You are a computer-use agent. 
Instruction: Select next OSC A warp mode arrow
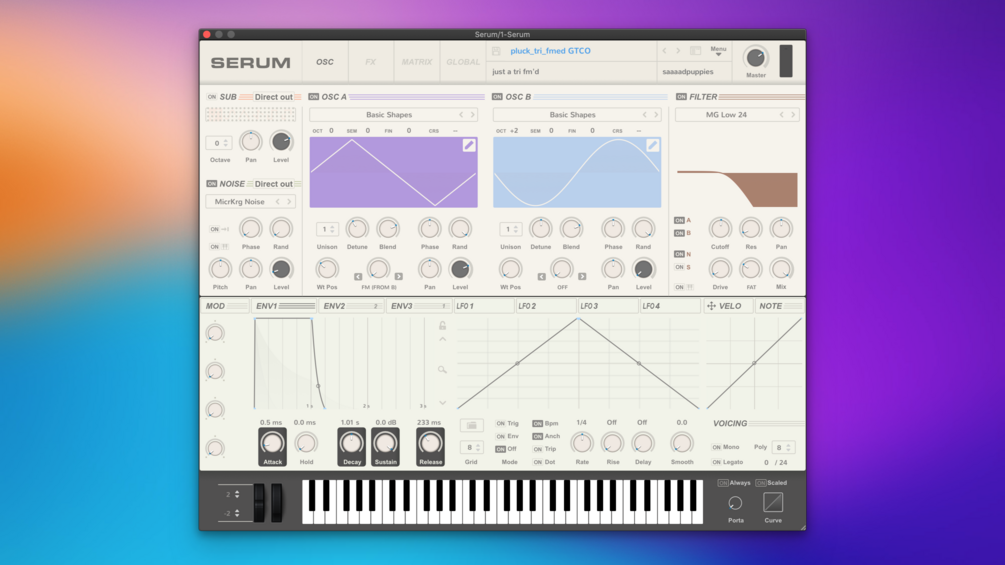(x=399, y=277)
